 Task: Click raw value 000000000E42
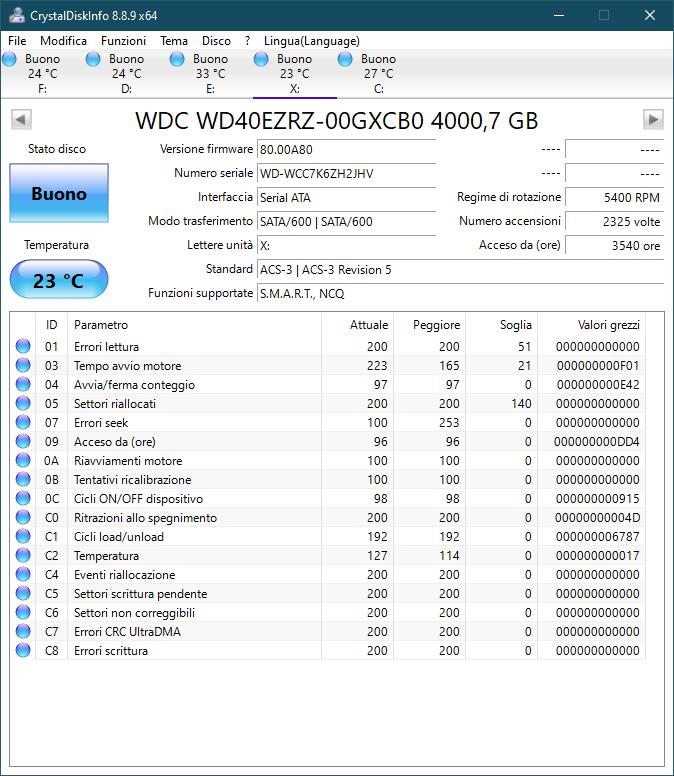point(598,385)
